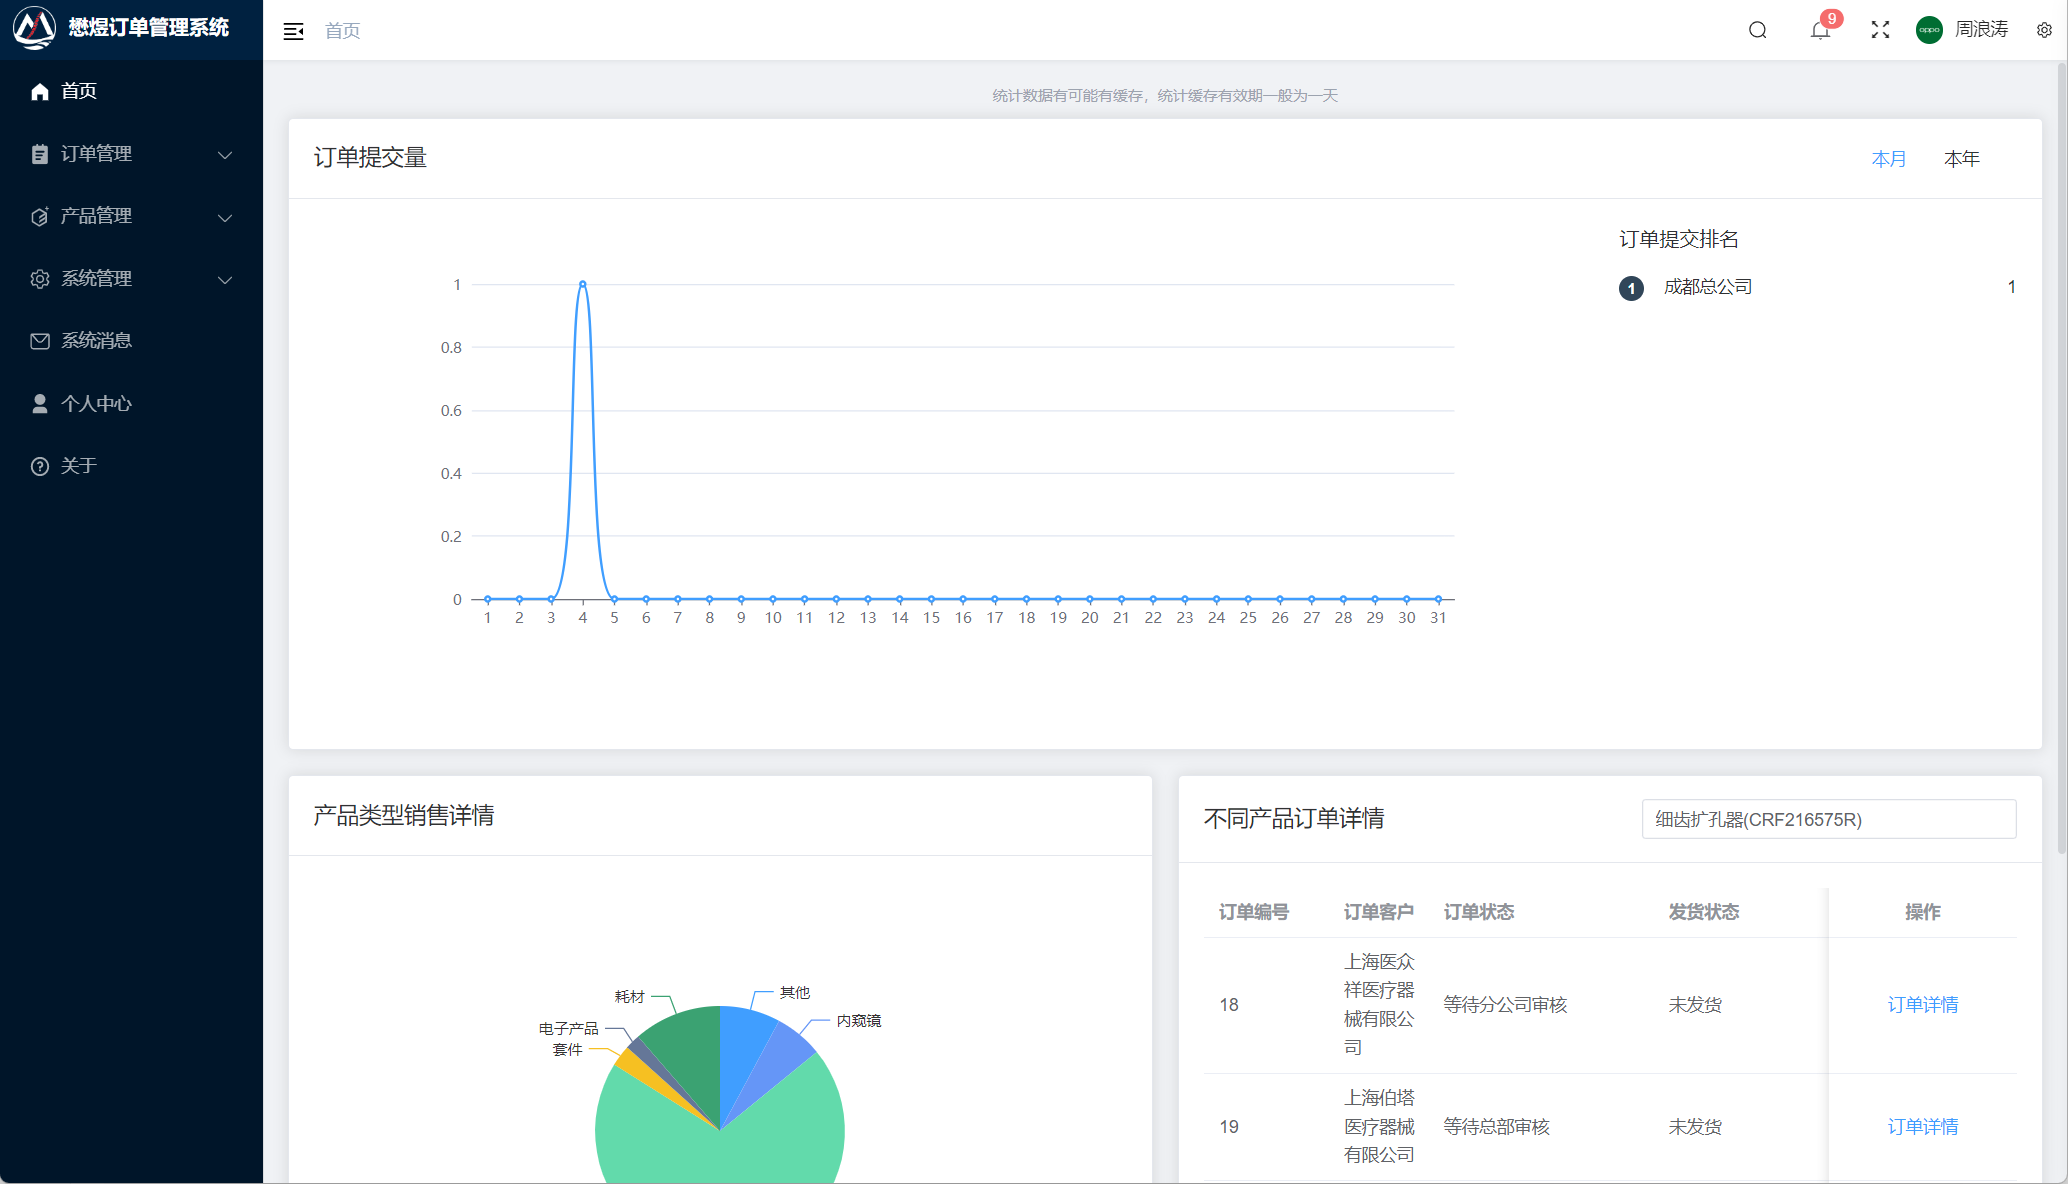Viewport: 2068px width, 1184px height.
Task: Expand the 订单管理 menu chevron
Action: [225, 155]
